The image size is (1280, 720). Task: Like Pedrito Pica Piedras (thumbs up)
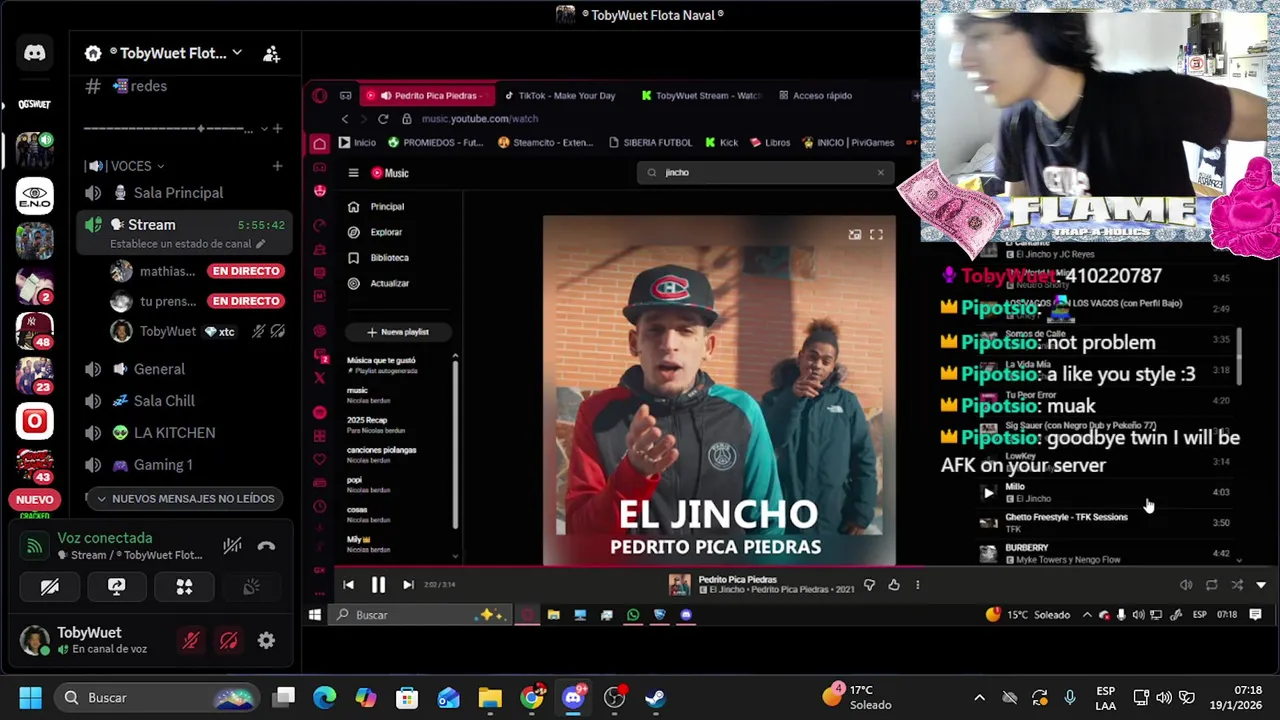(894, 585)
